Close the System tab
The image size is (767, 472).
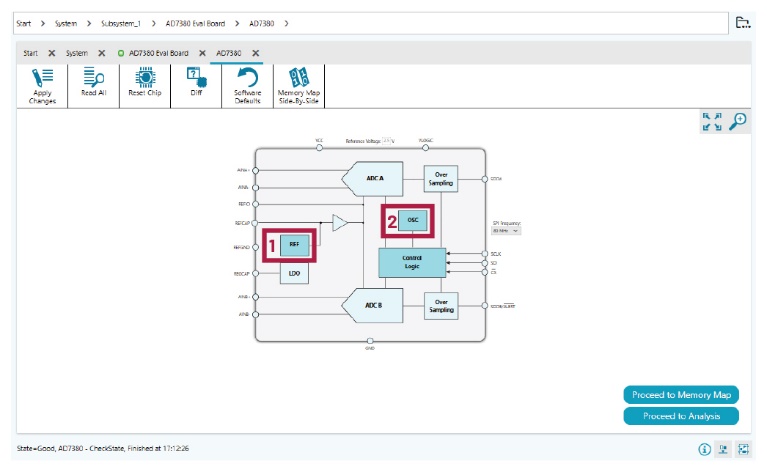coord(102,53)
